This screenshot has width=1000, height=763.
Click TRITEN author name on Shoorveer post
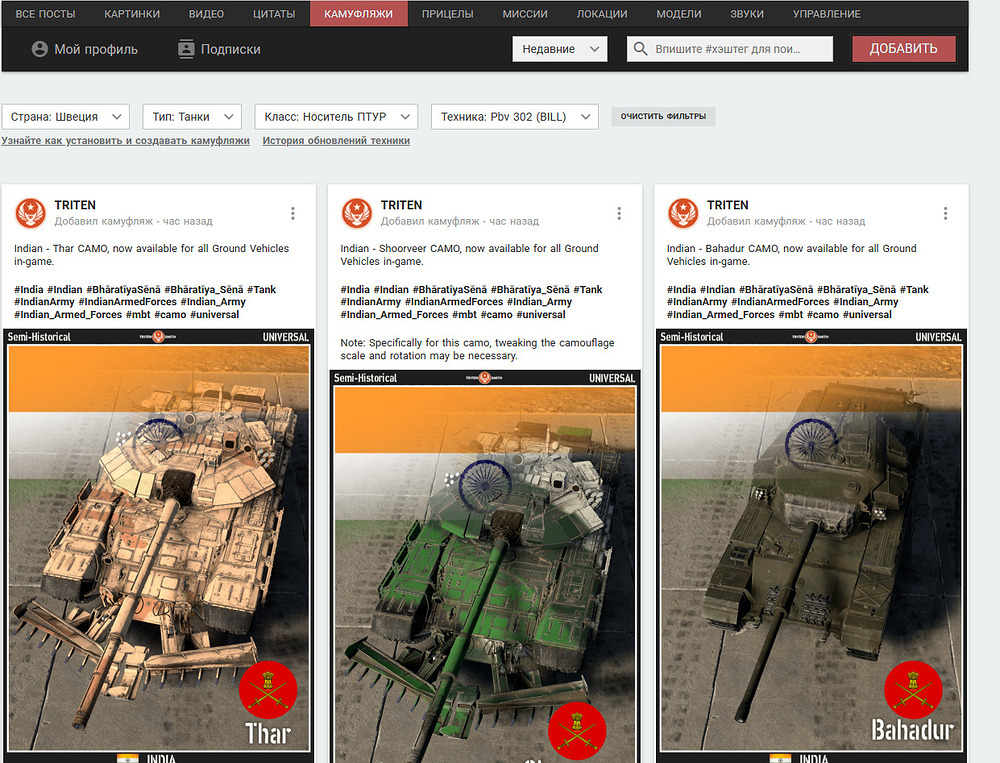(x=401, y=205)
